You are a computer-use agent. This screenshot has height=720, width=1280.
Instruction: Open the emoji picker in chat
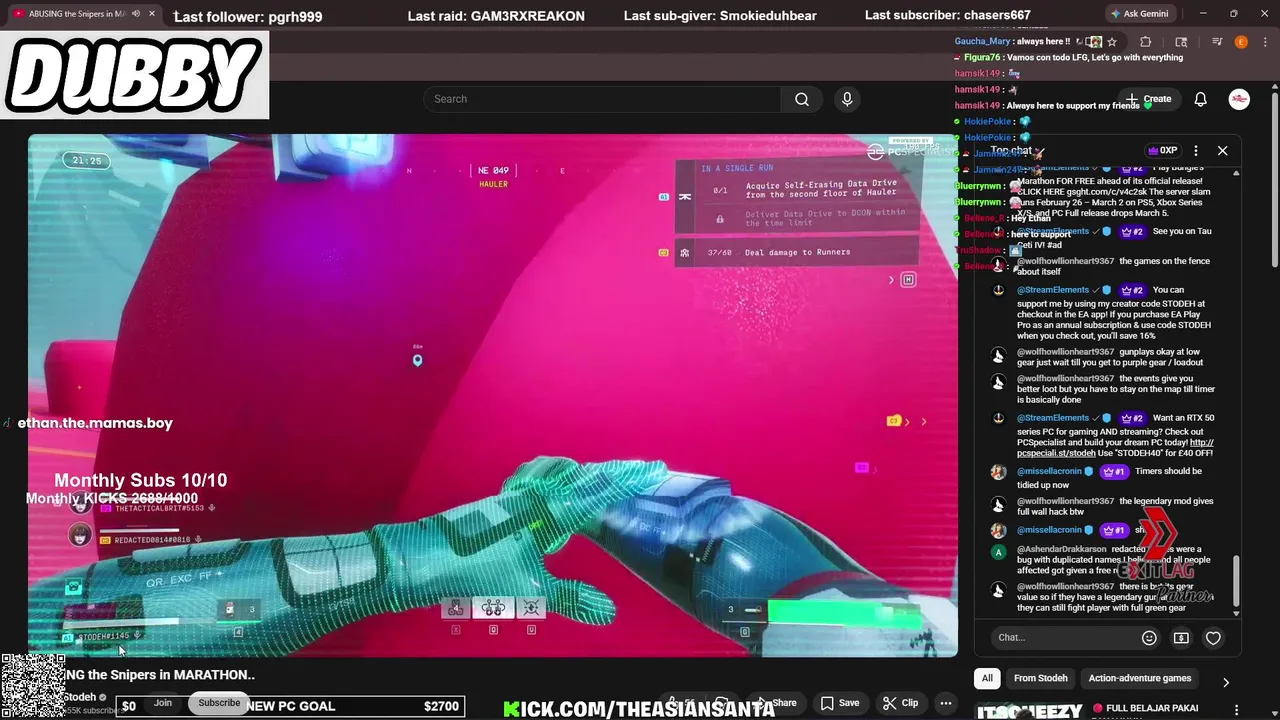pyautogui.click(x=1149, y=638)
